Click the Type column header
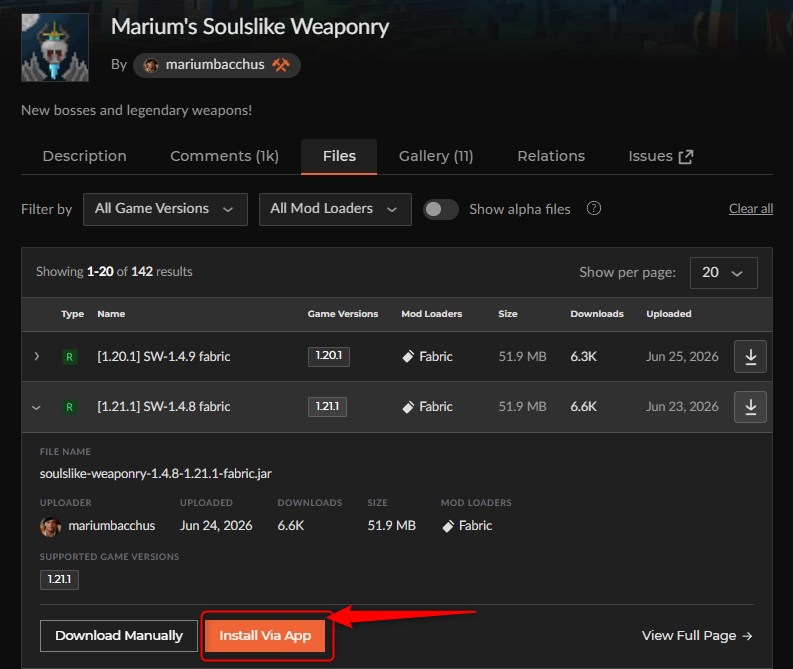Viewport: 793px width, 669px height. (x=73, y=314)
